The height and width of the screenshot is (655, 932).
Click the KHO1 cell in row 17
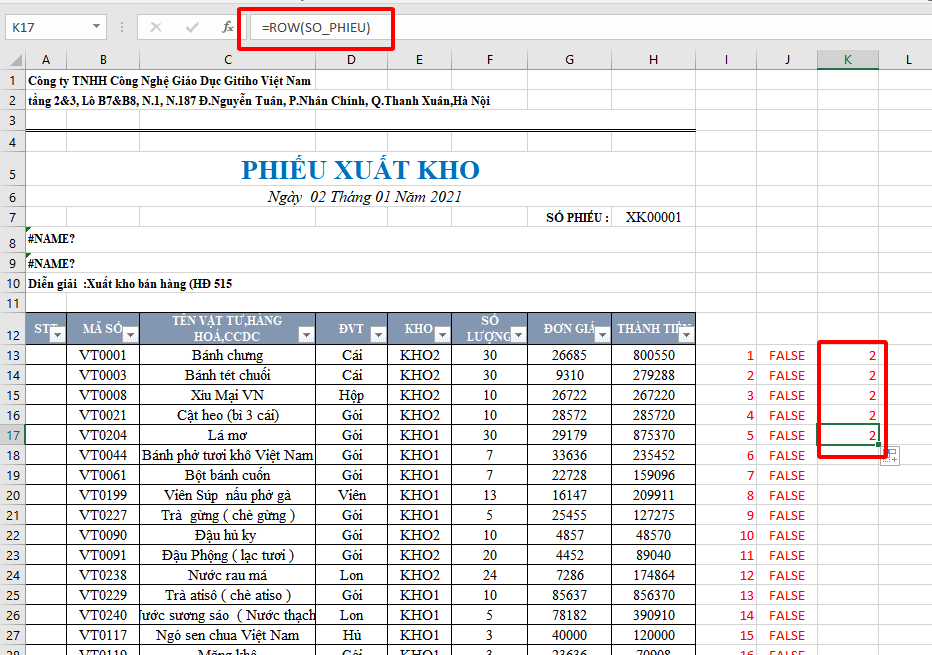point(420,436)
